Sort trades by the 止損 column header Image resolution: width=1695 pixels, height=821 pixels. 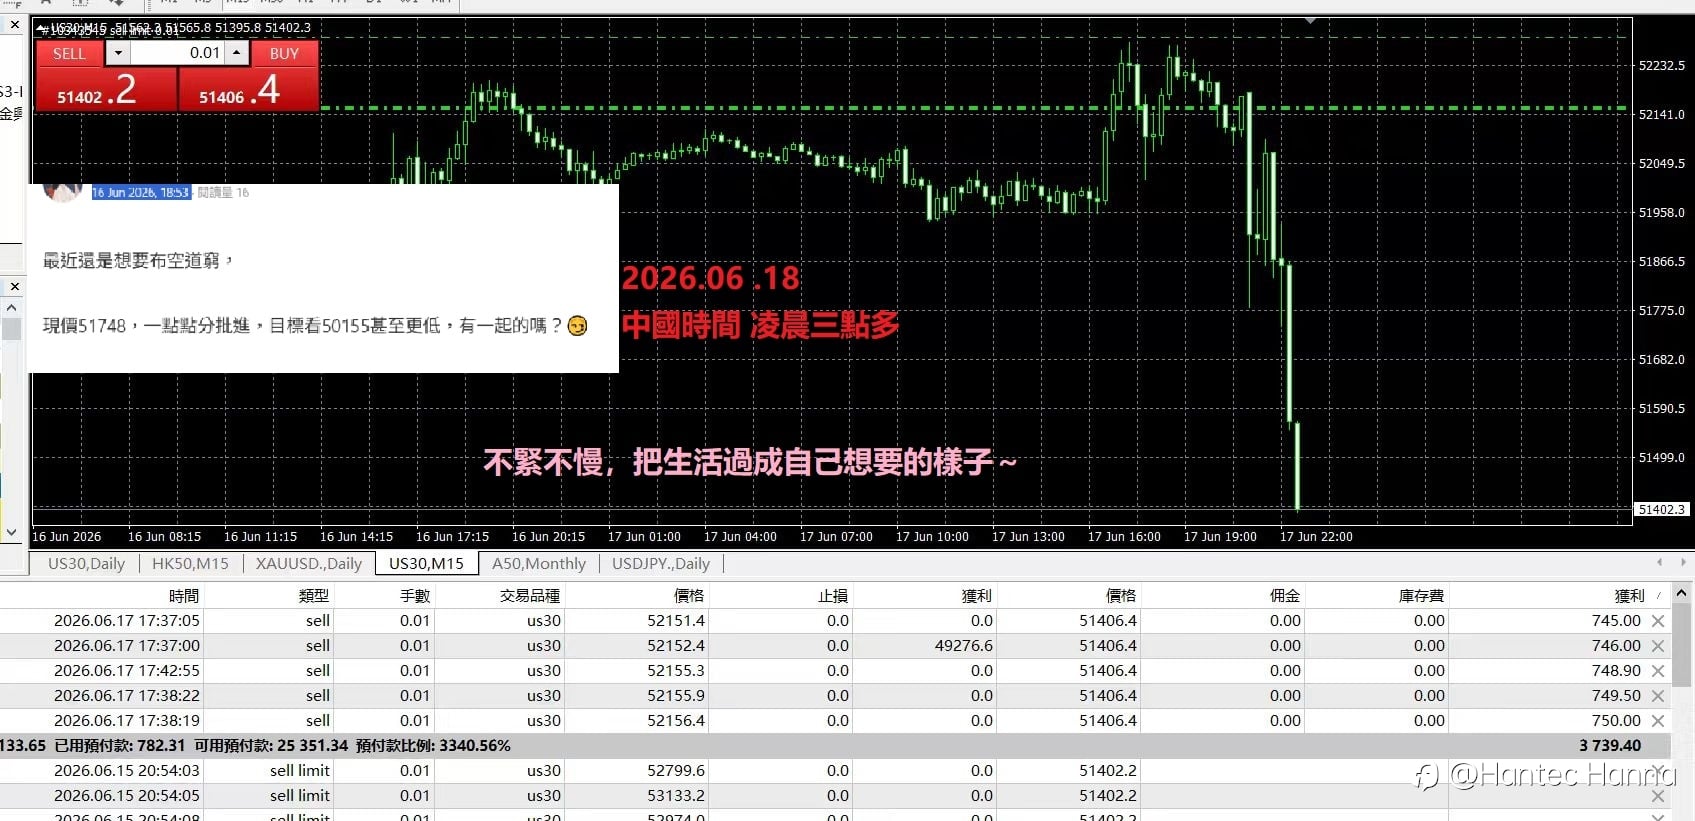click(x=833, y=596)
